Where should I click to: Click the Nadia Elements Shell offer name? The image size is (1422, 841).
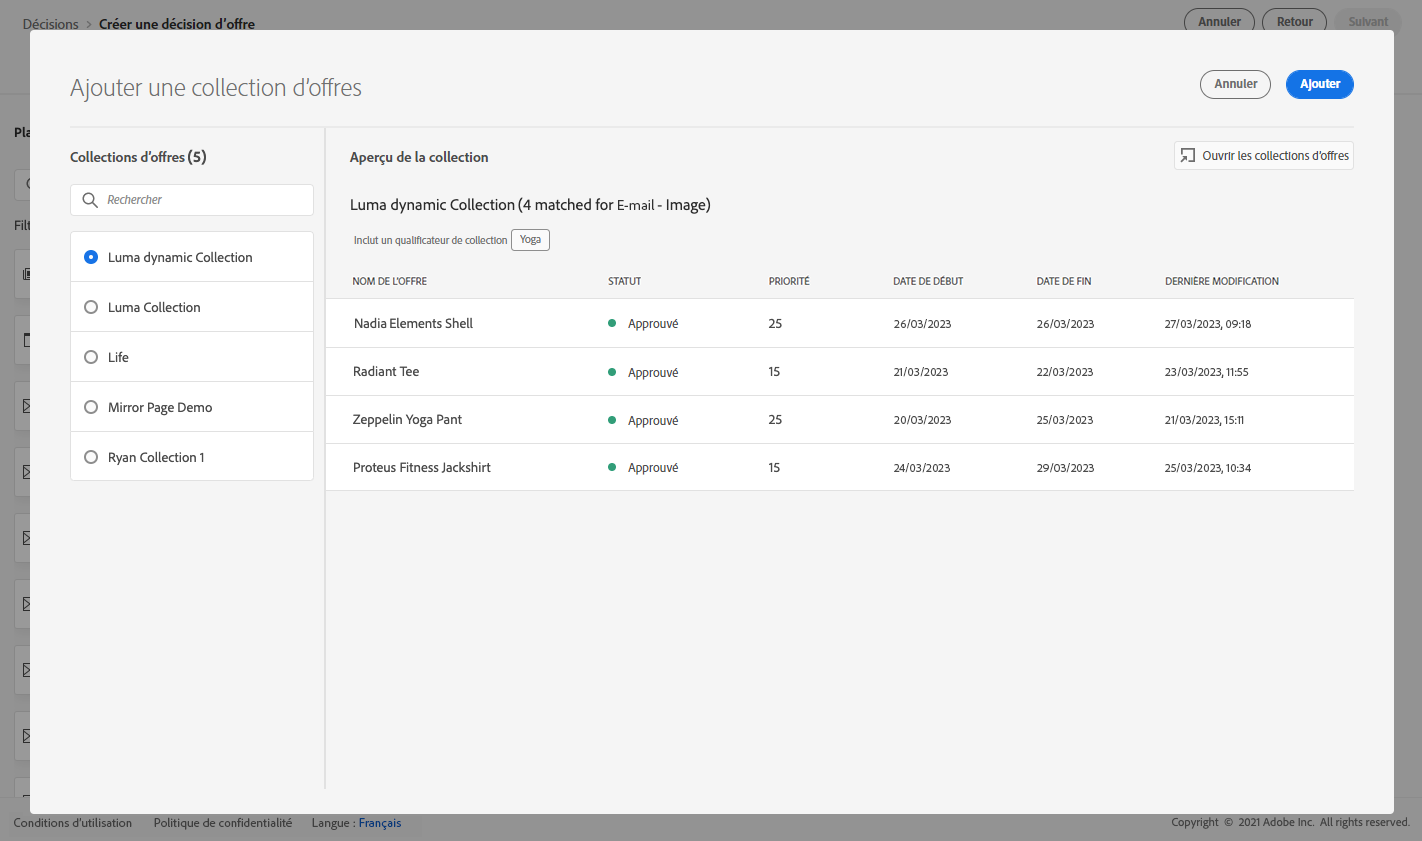click(x=413, y=323)
